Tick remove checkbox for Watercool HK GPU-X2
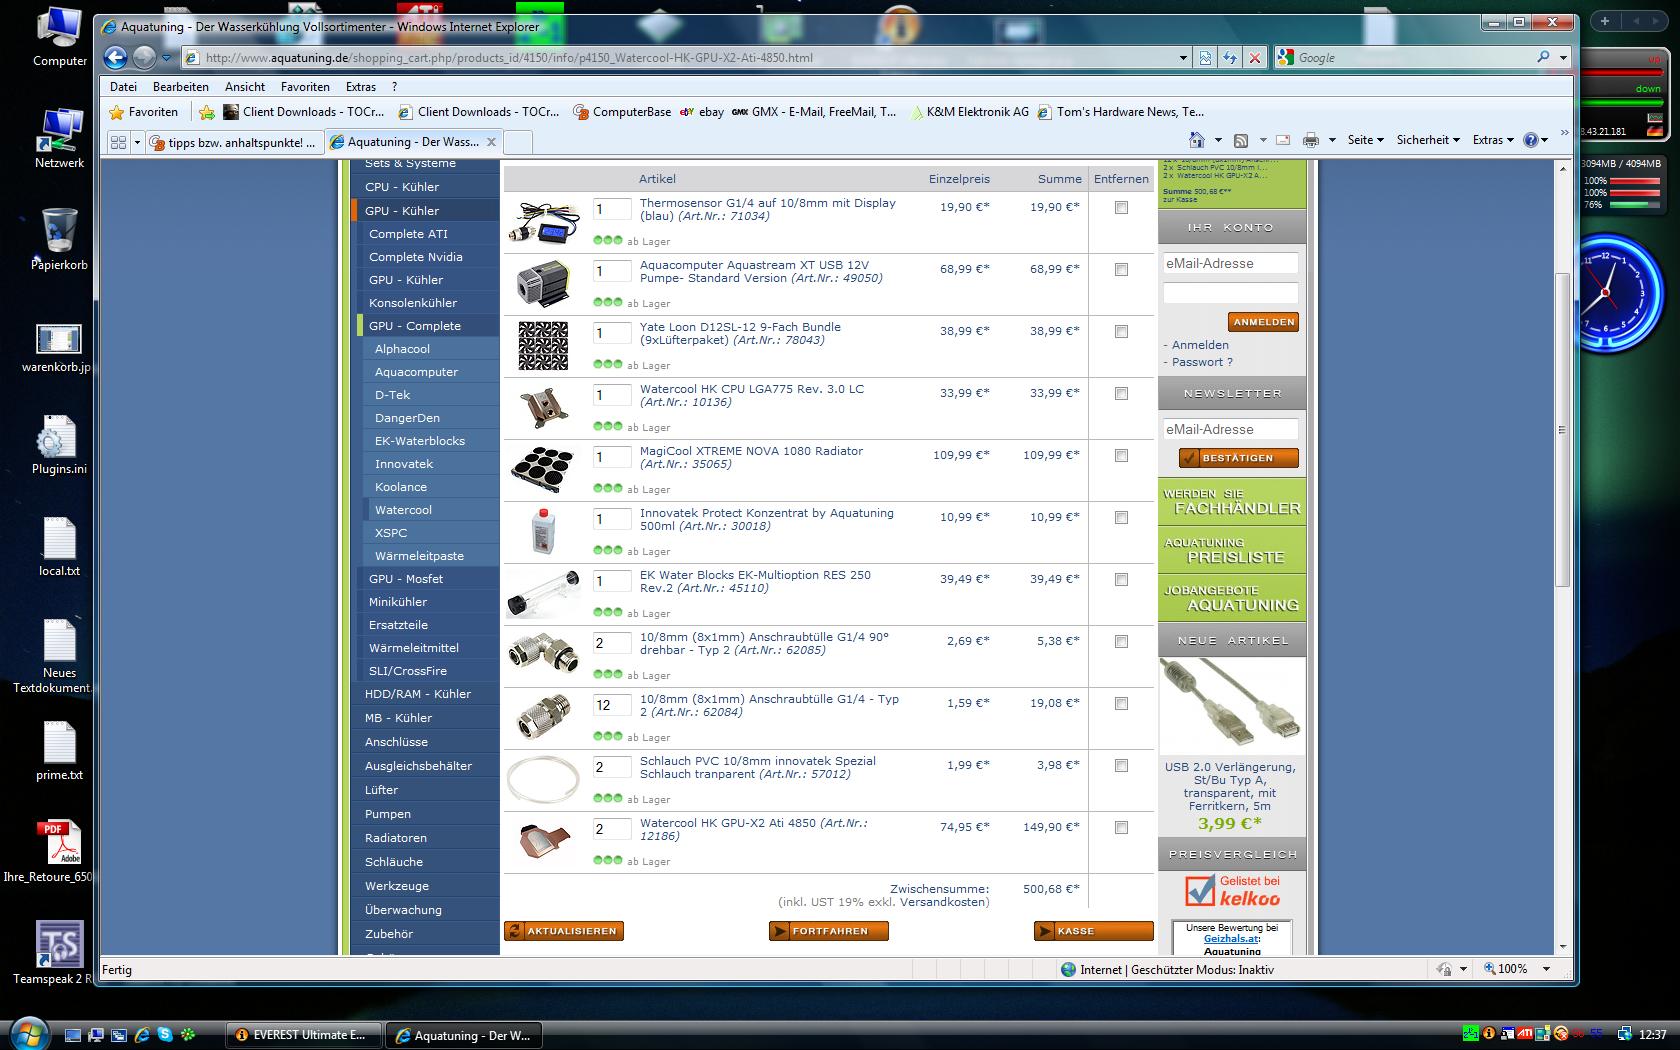 click(1121, 828)
